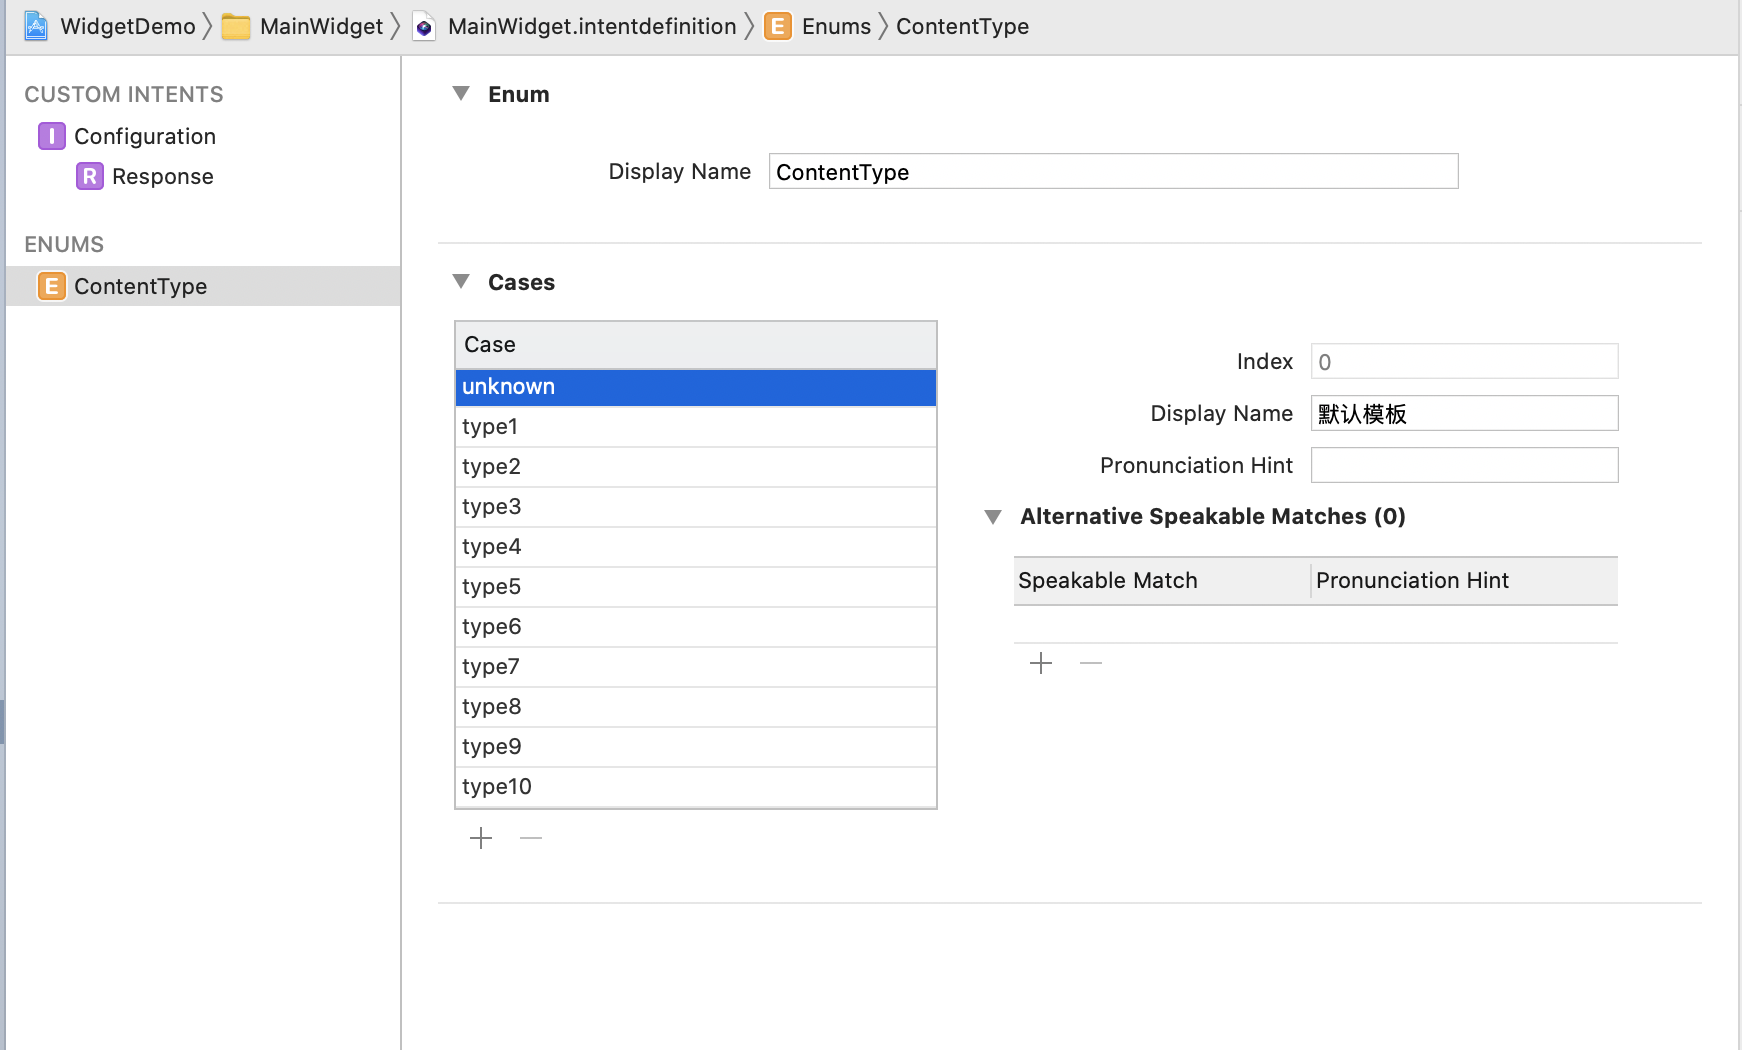Click the Response R icon in sidebar

click(90, 176)
